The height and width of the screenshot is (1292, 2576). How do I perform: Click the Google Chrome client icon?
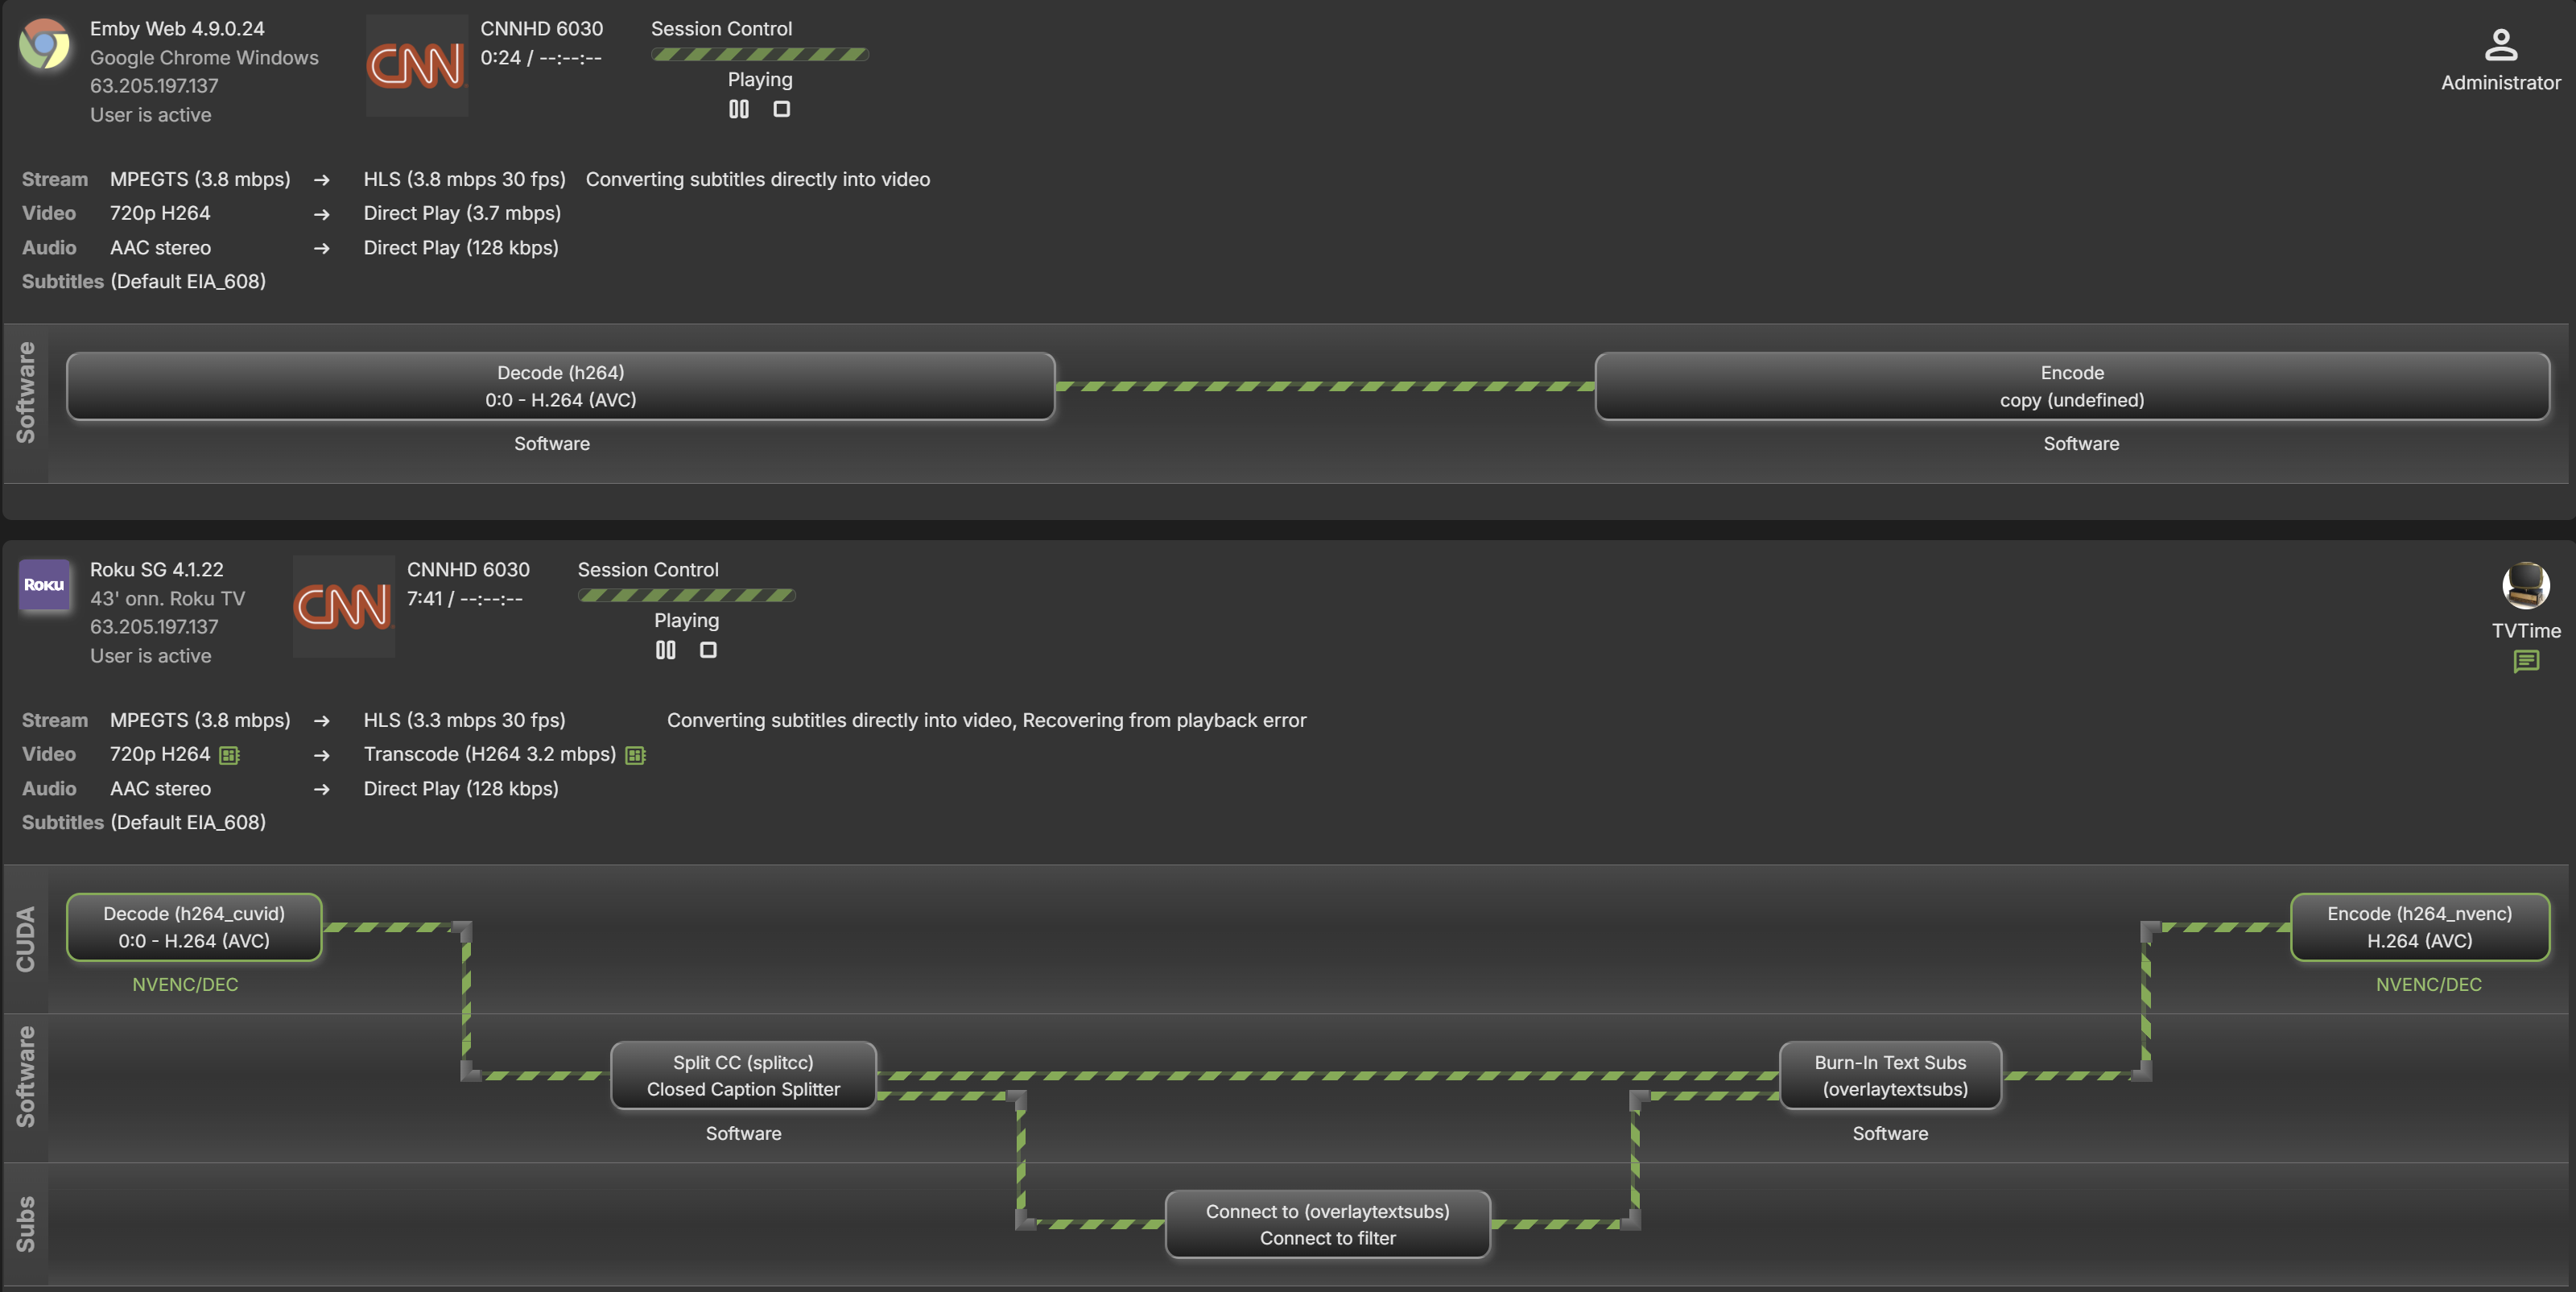45,45
